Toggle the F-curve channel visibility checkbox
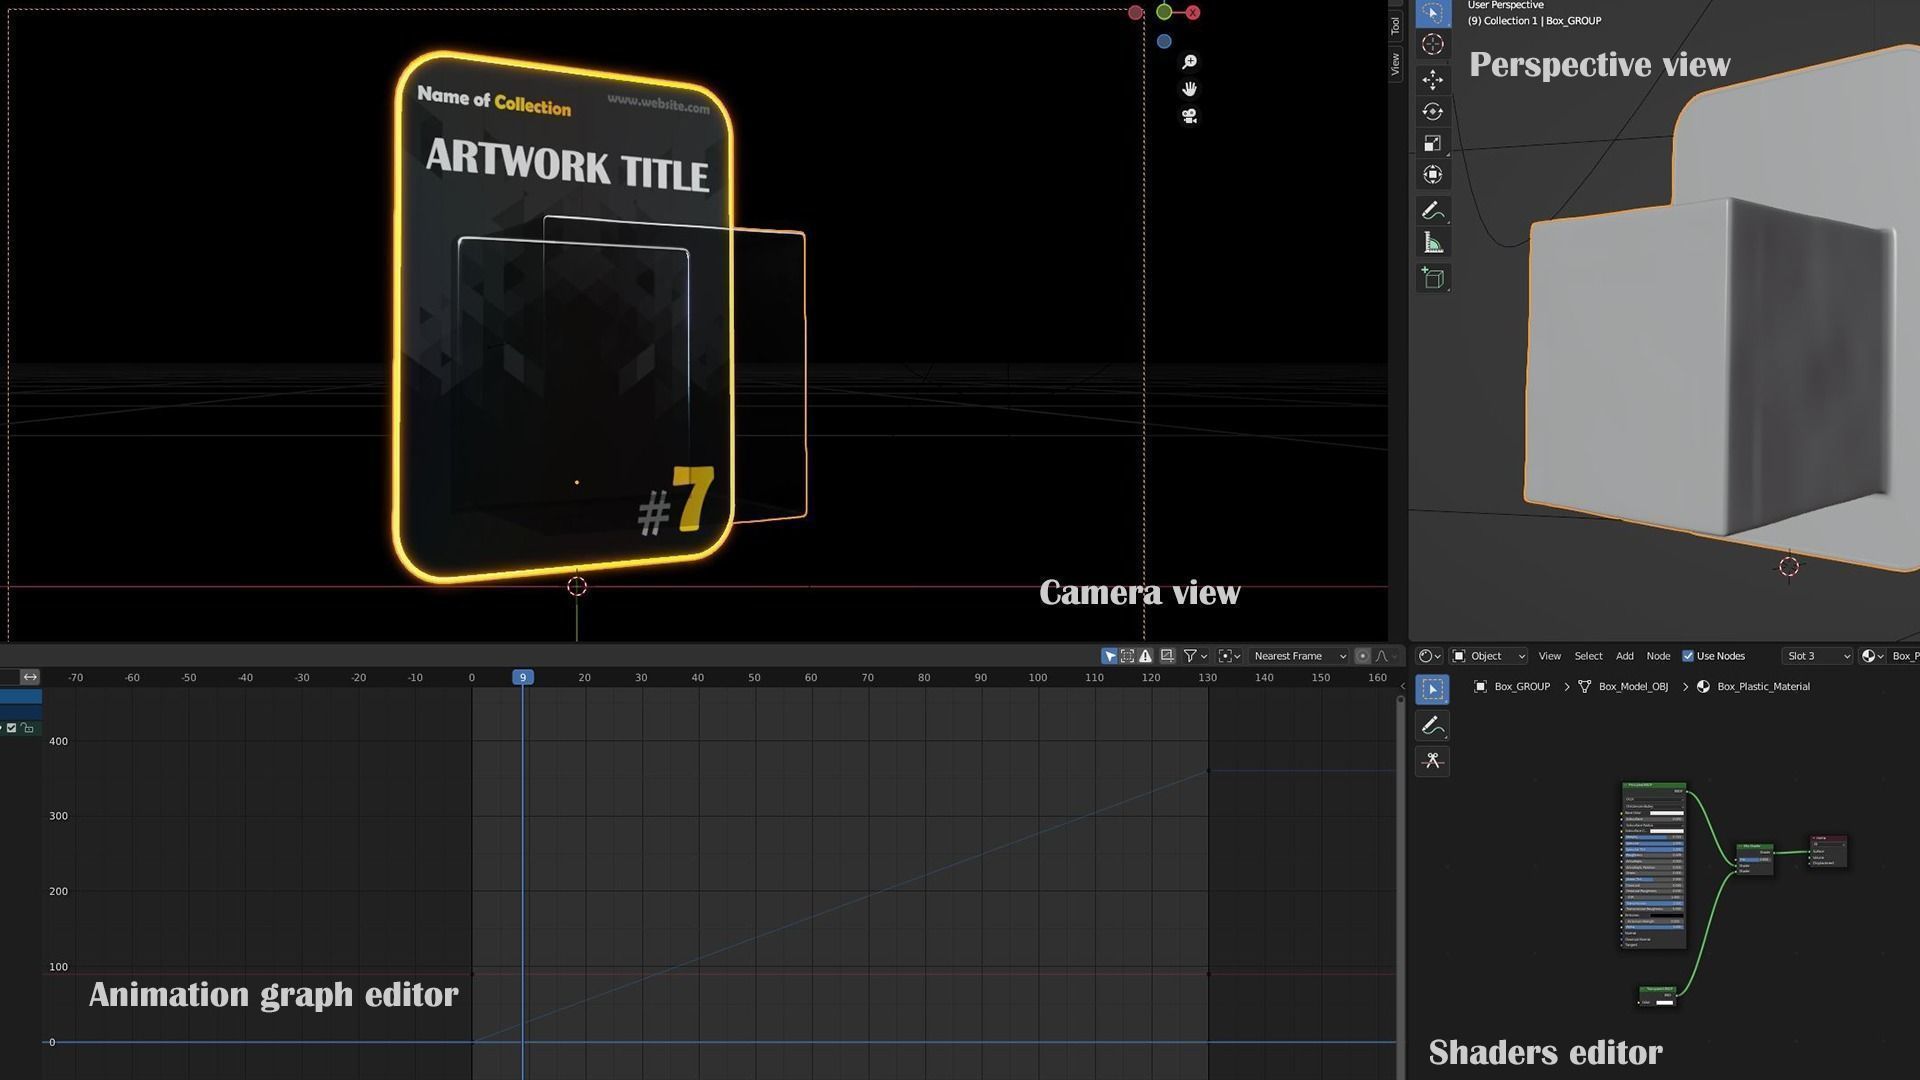1920x1080 pixels. 12,728
